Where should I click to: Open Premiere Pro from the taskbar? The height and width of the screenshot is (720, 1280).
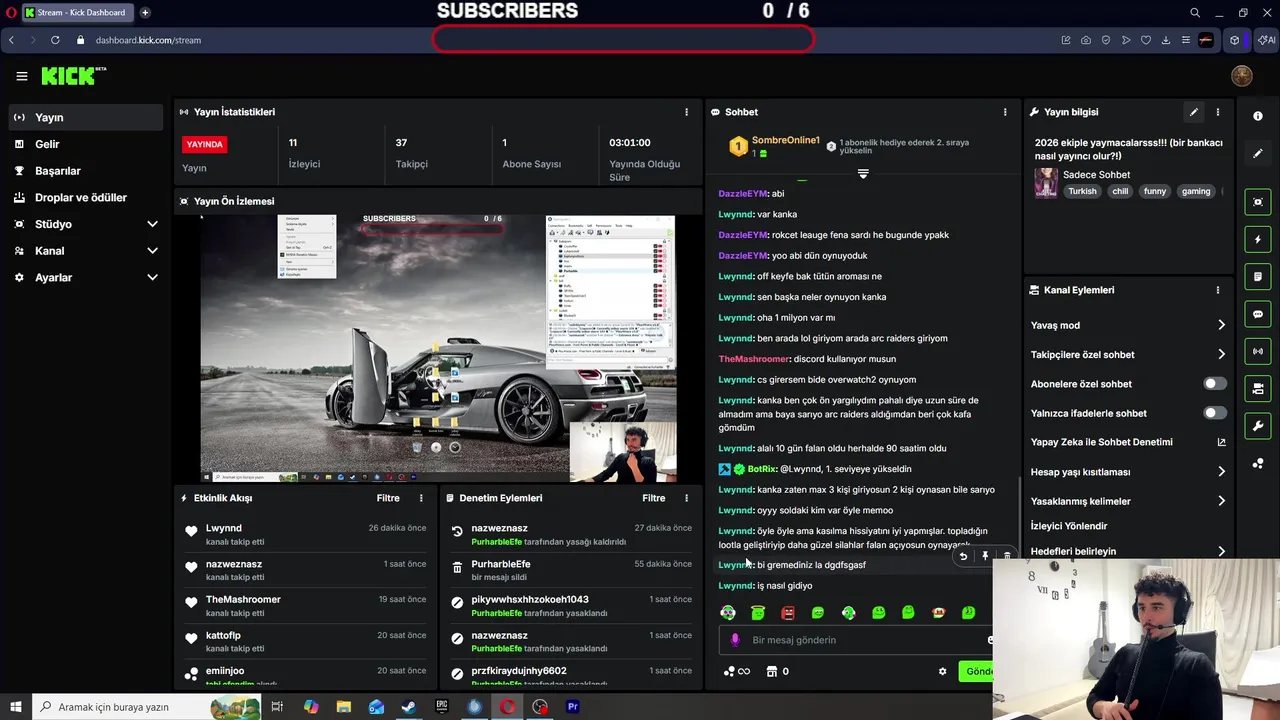573,707
